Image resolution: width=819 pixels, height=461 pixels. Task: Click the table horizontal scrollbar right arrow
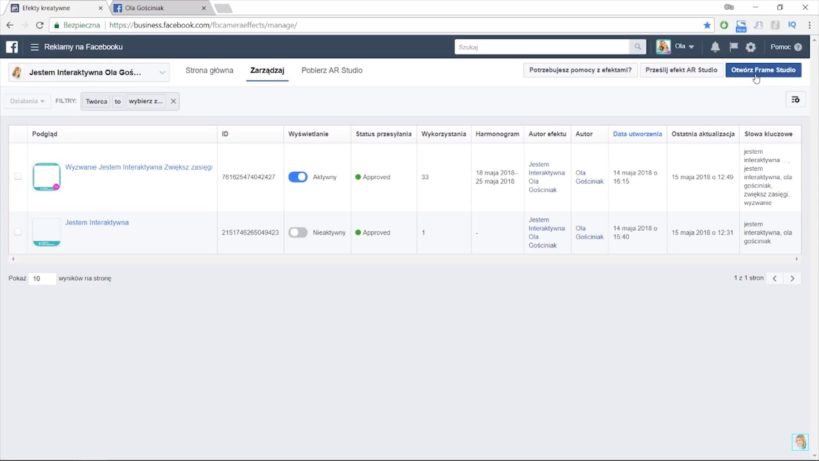[x=797, y=259]
